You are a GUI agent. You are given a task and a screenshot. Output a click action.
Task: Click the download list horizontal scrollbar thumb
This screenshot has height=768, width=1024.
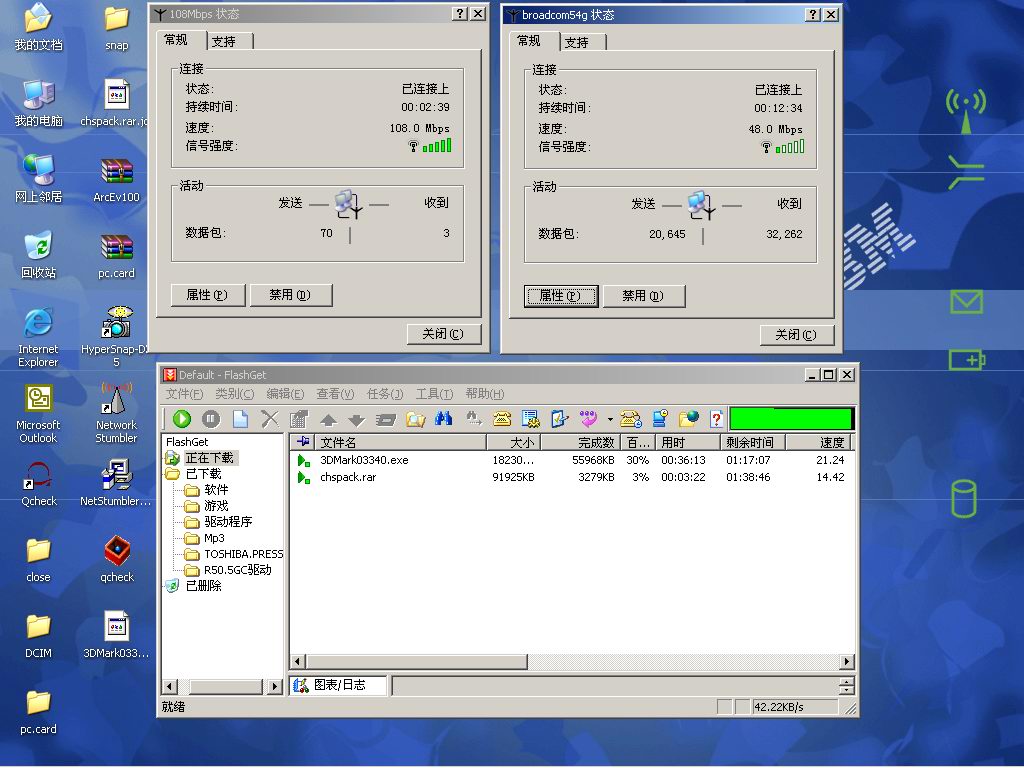417,662
